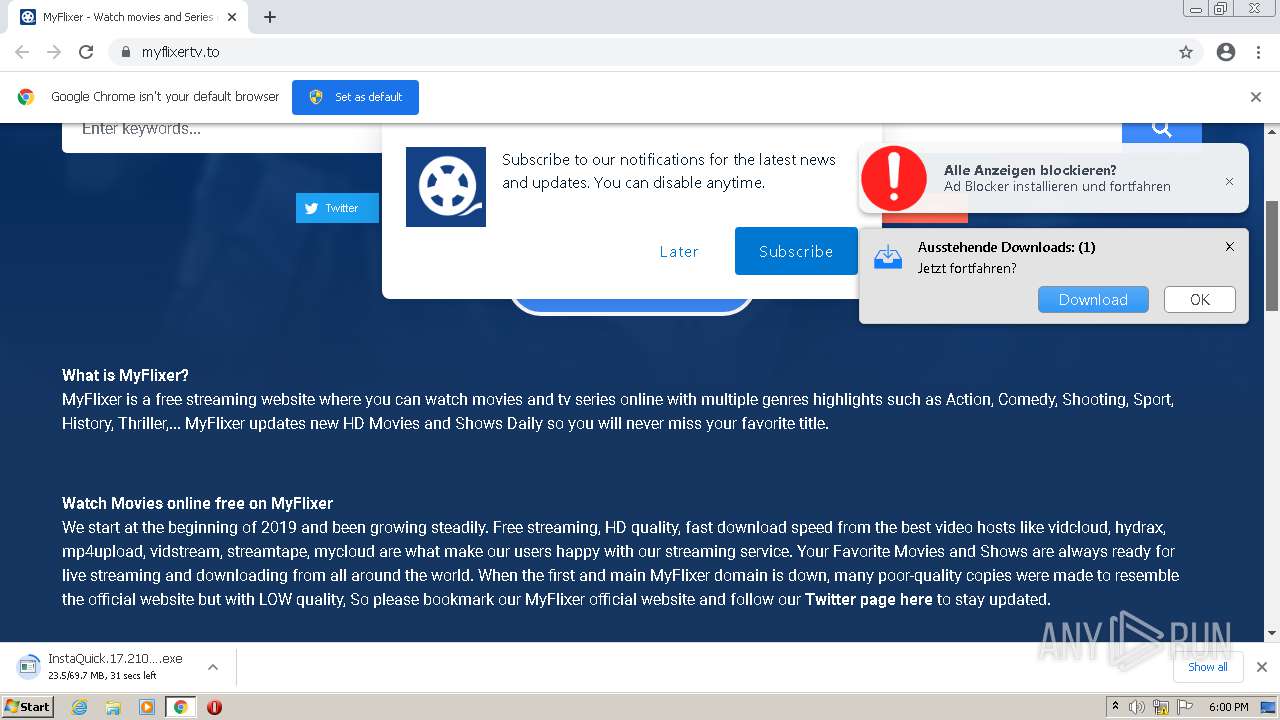Open the Chrome profile avatar menu

coord(1226,52)
